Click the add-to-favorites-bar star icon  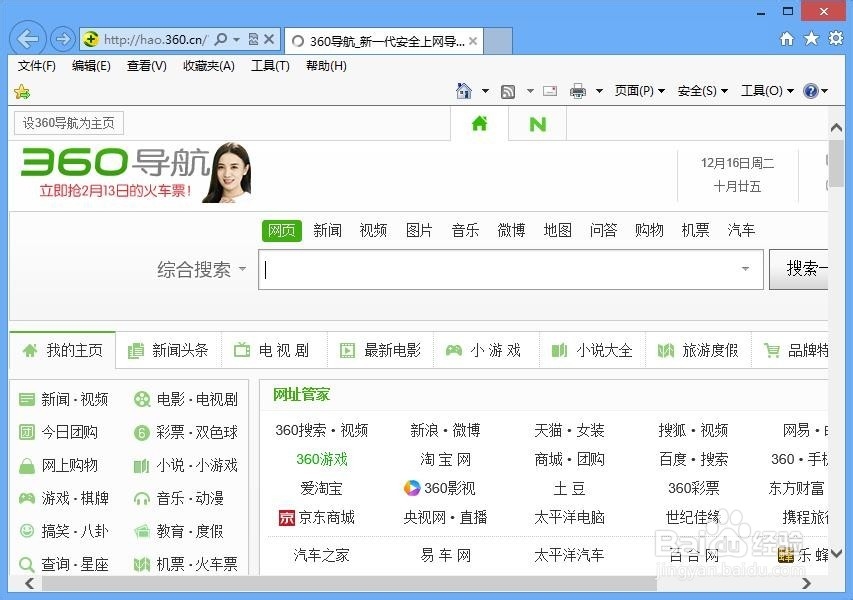point(22,91)
